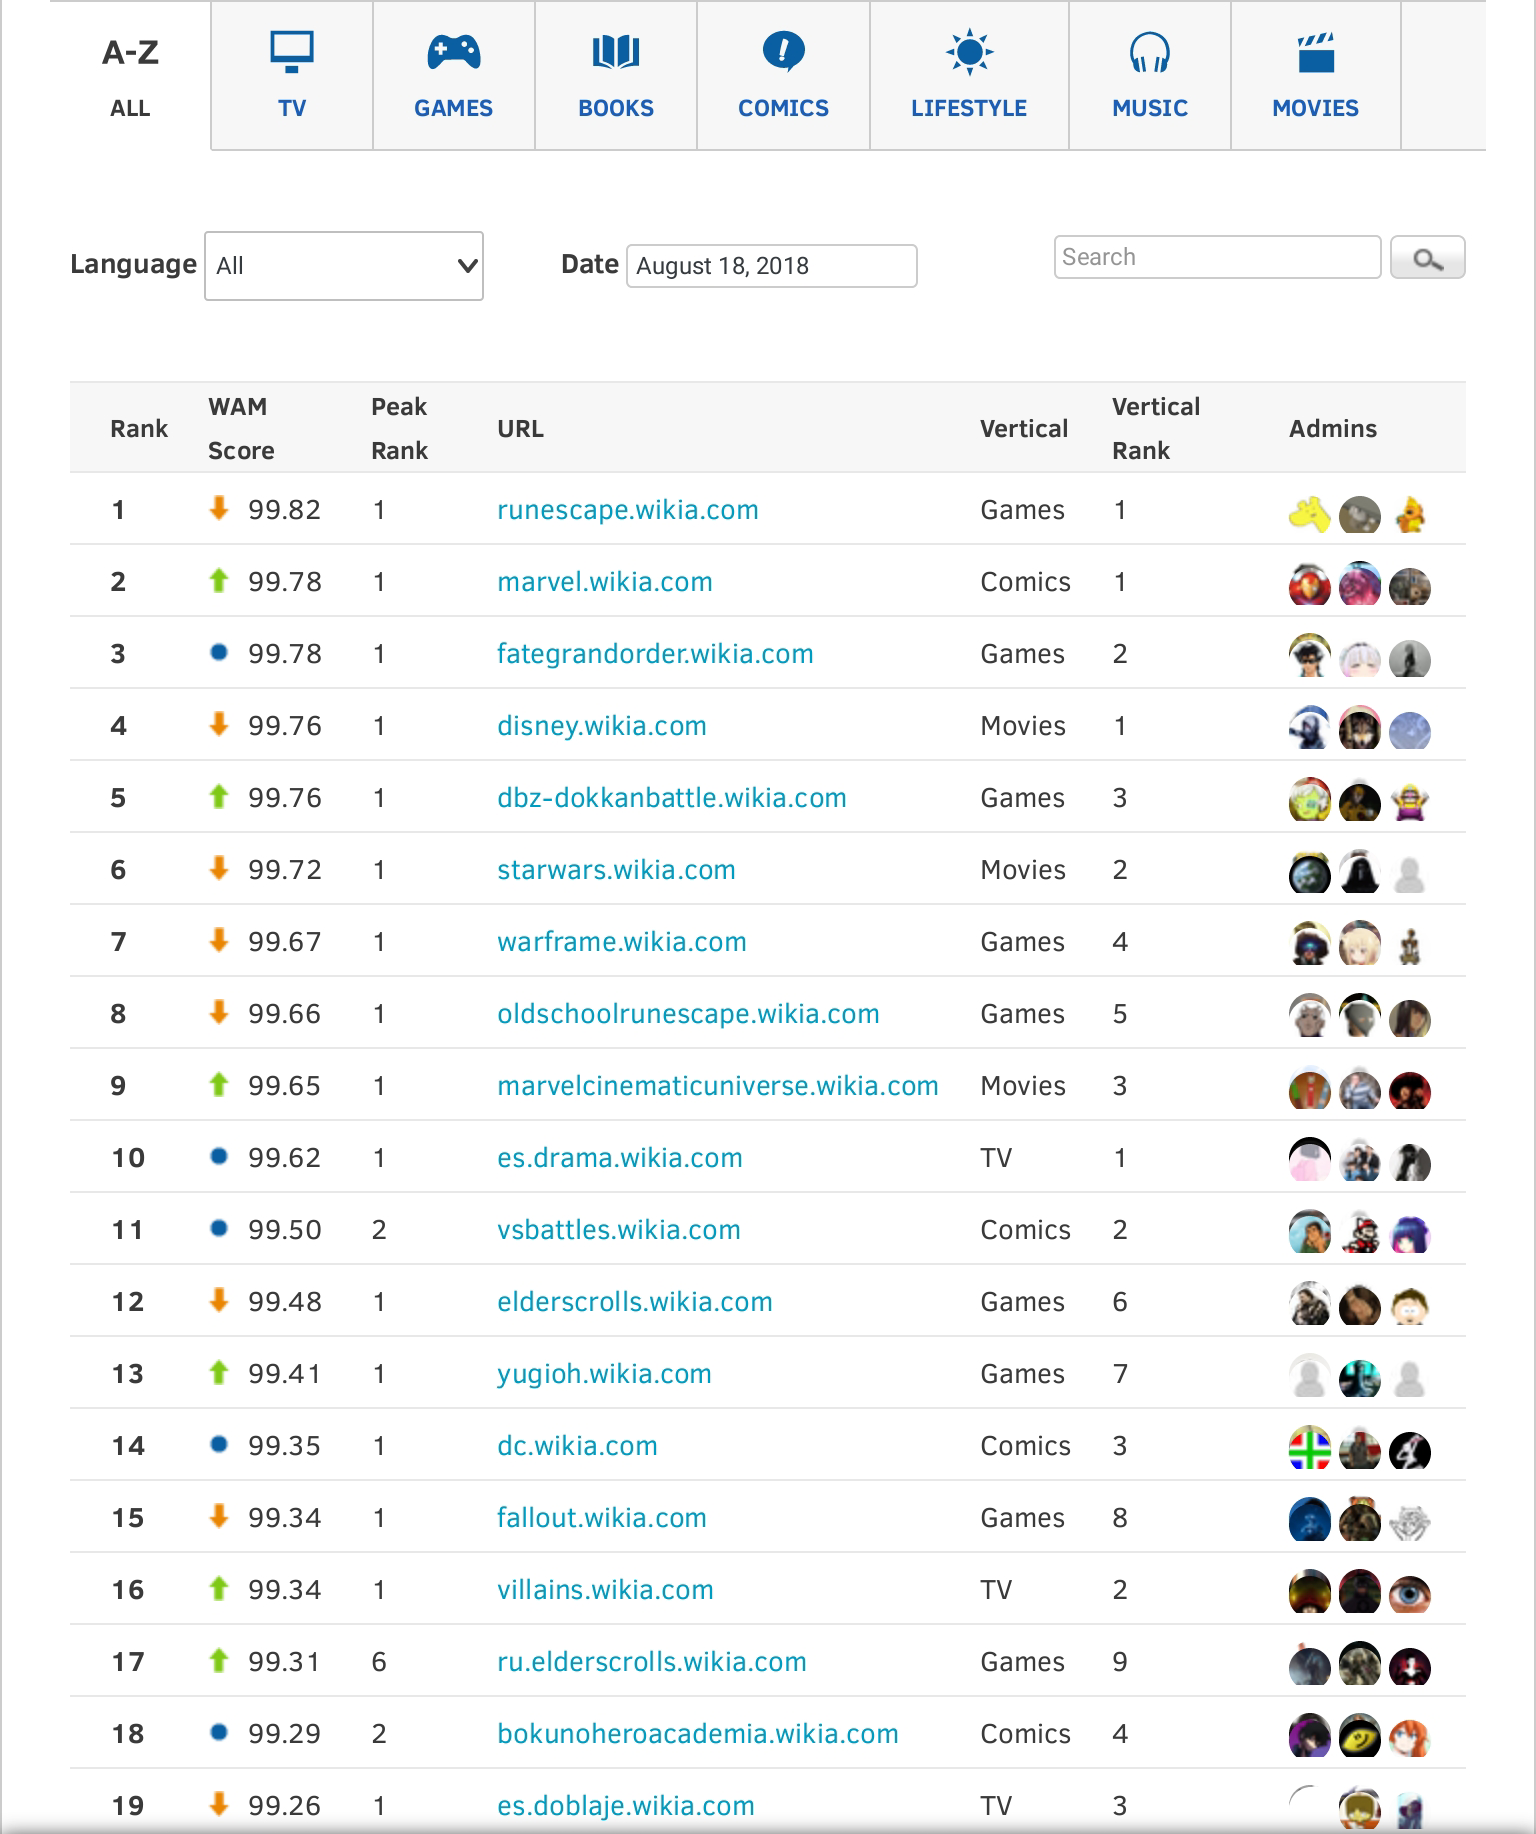Click eye avatar in villains row
The image size is (1536, 1834).
pyautogui.click(x=1409, y=1595)
